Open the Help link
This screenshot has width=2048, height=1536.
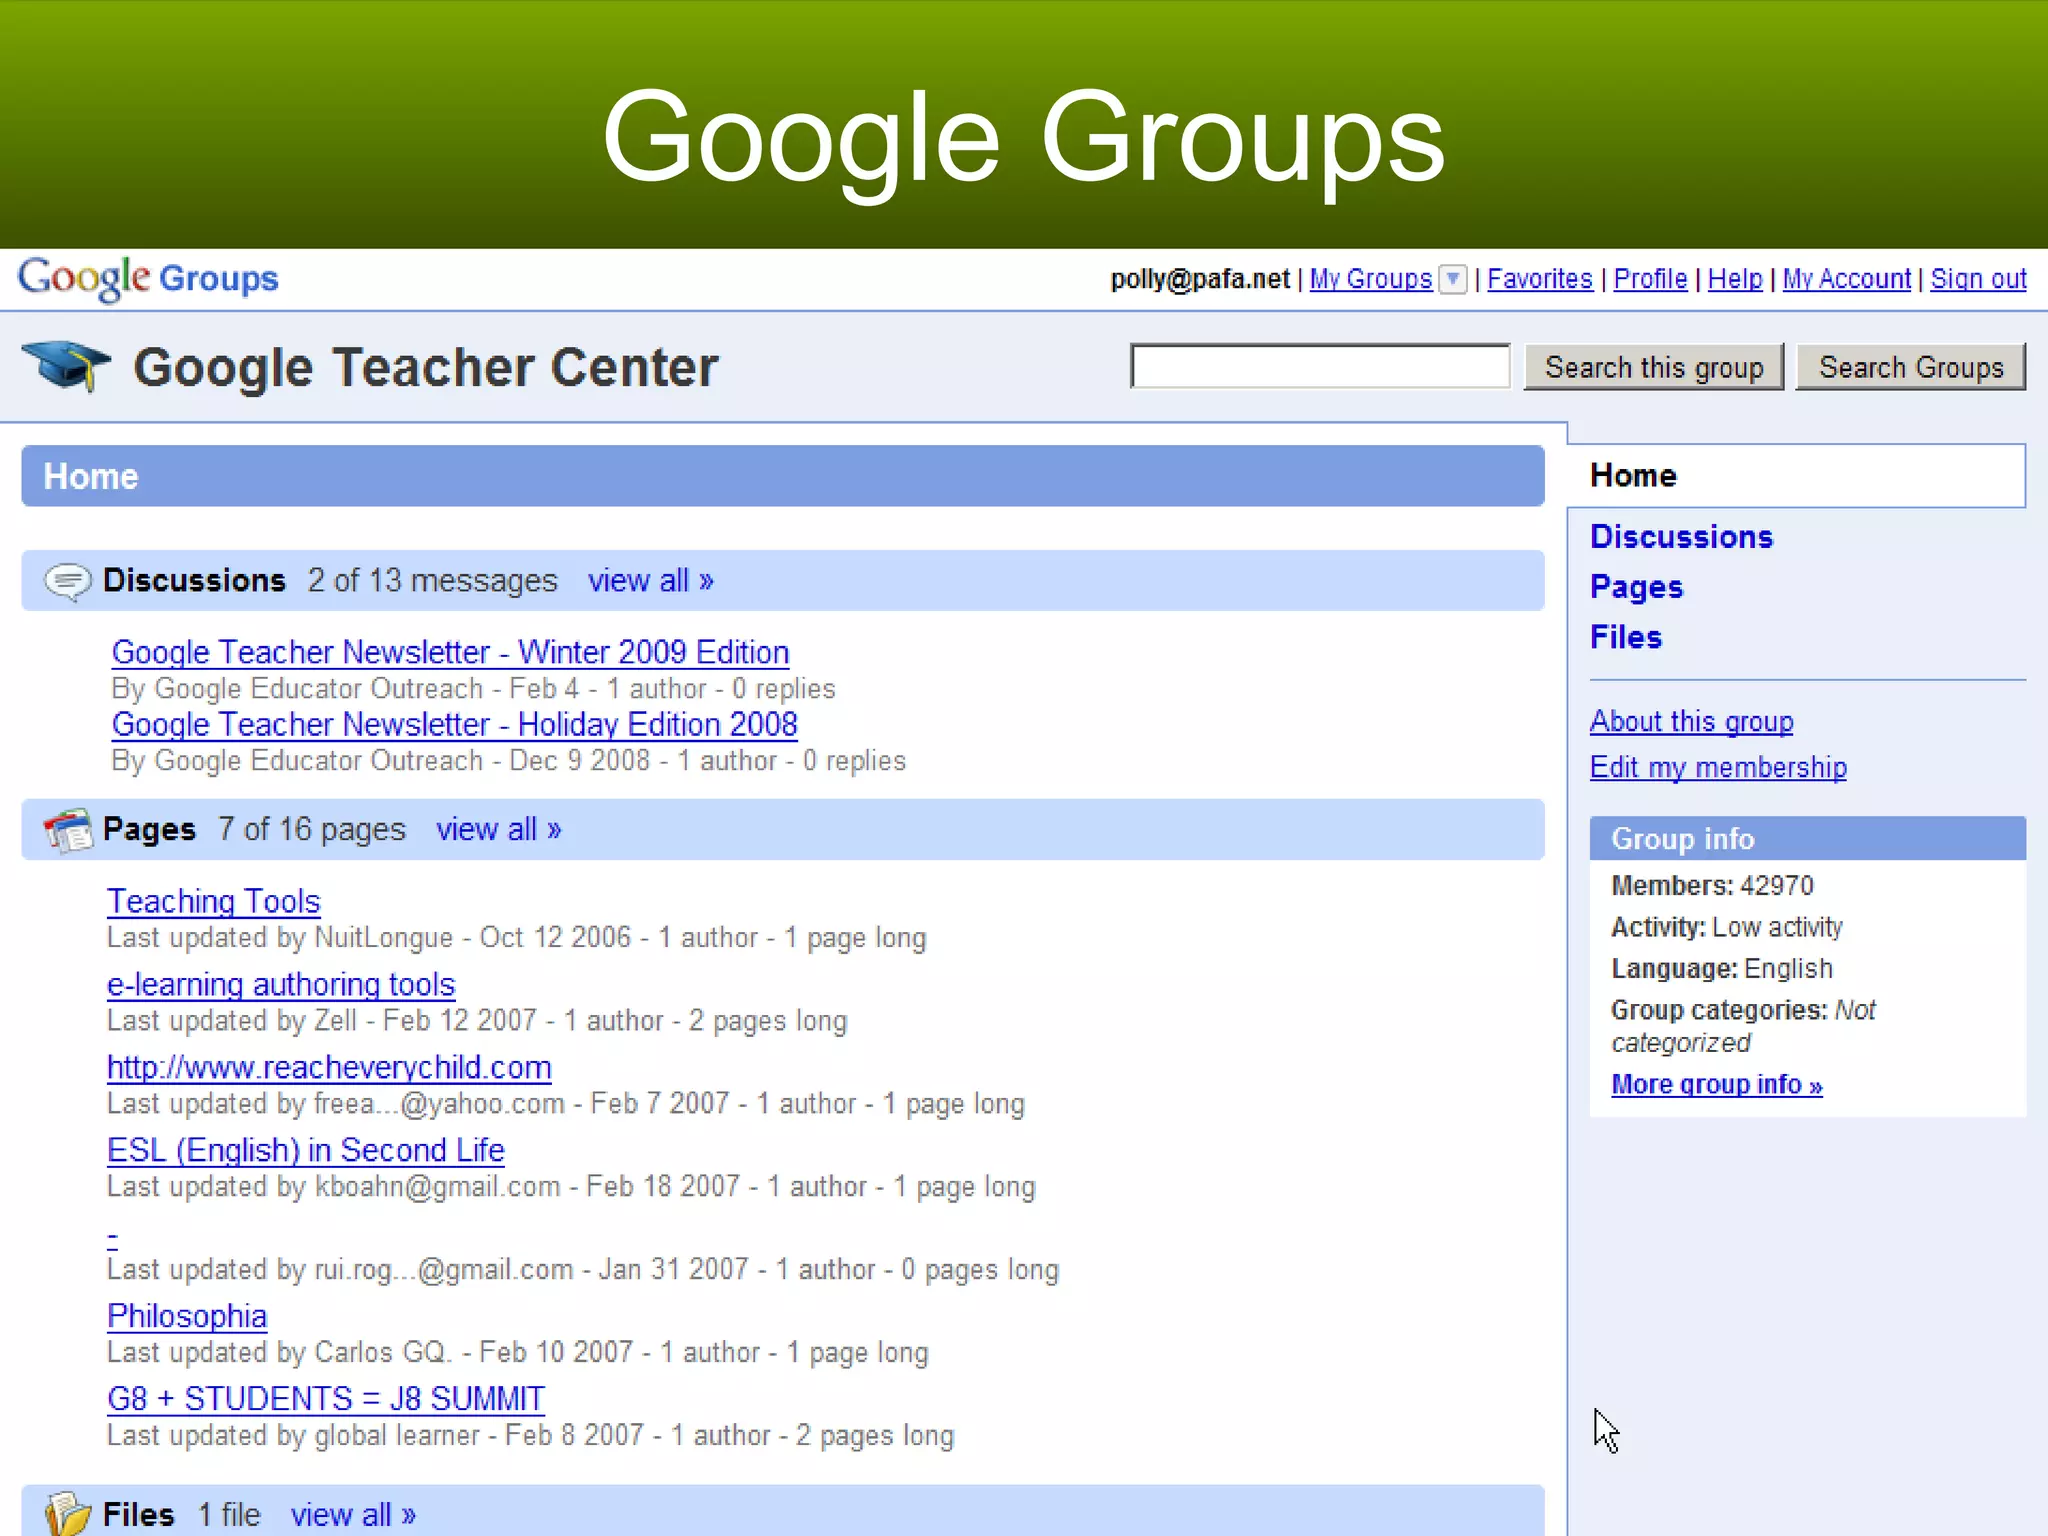click(1735, 279)
